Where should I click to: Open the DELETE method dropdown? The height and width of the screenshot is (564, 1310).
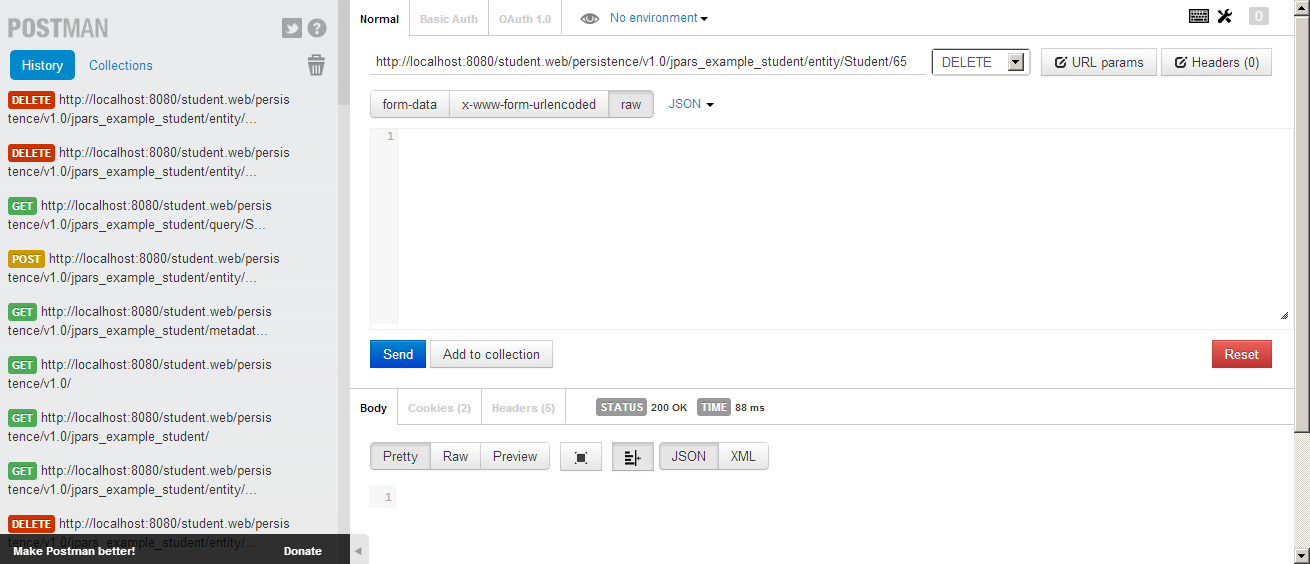(x=981, y=62)
